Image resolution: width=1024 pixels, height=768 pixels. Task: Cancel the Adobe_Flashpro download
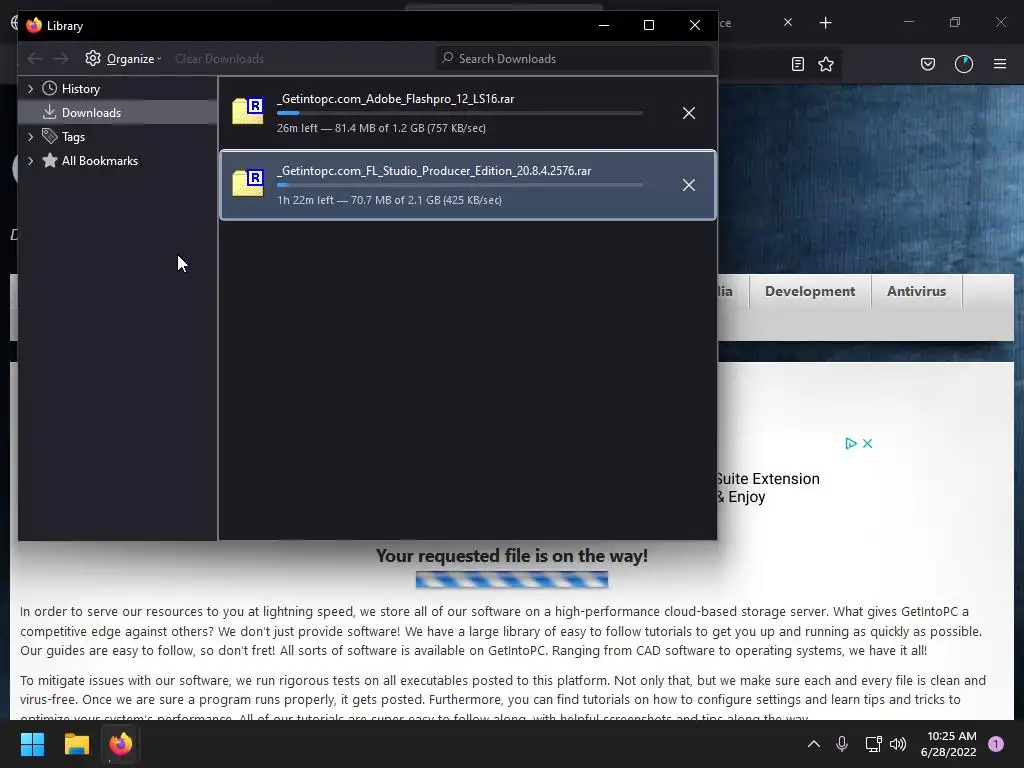(x=688, y=113)
